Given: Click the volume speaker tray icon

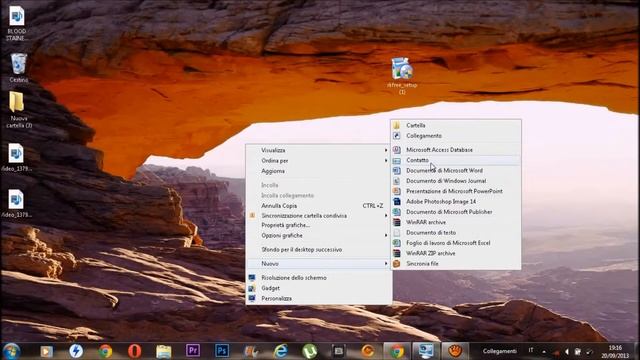Looking at the screenshot, I should (567, 351).
